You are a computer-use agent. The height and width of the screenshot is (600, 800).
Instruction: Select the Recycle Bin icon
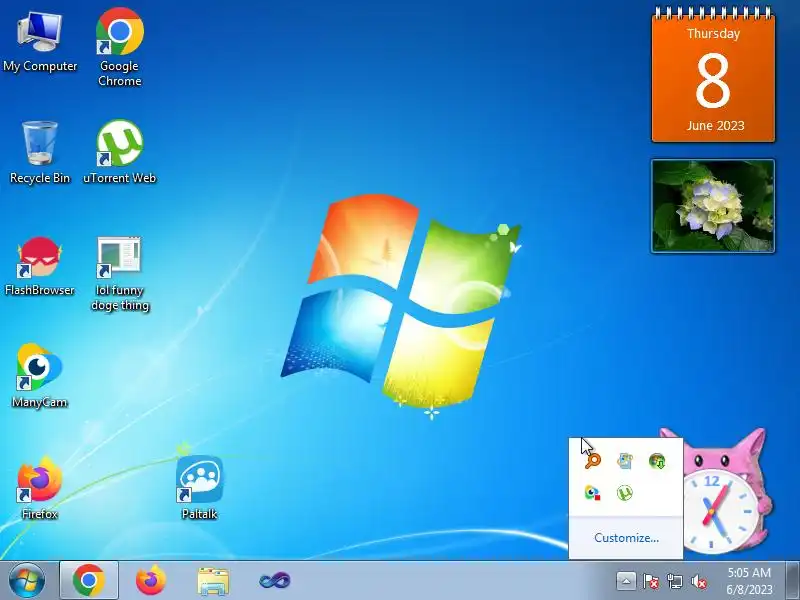[40, 152]
